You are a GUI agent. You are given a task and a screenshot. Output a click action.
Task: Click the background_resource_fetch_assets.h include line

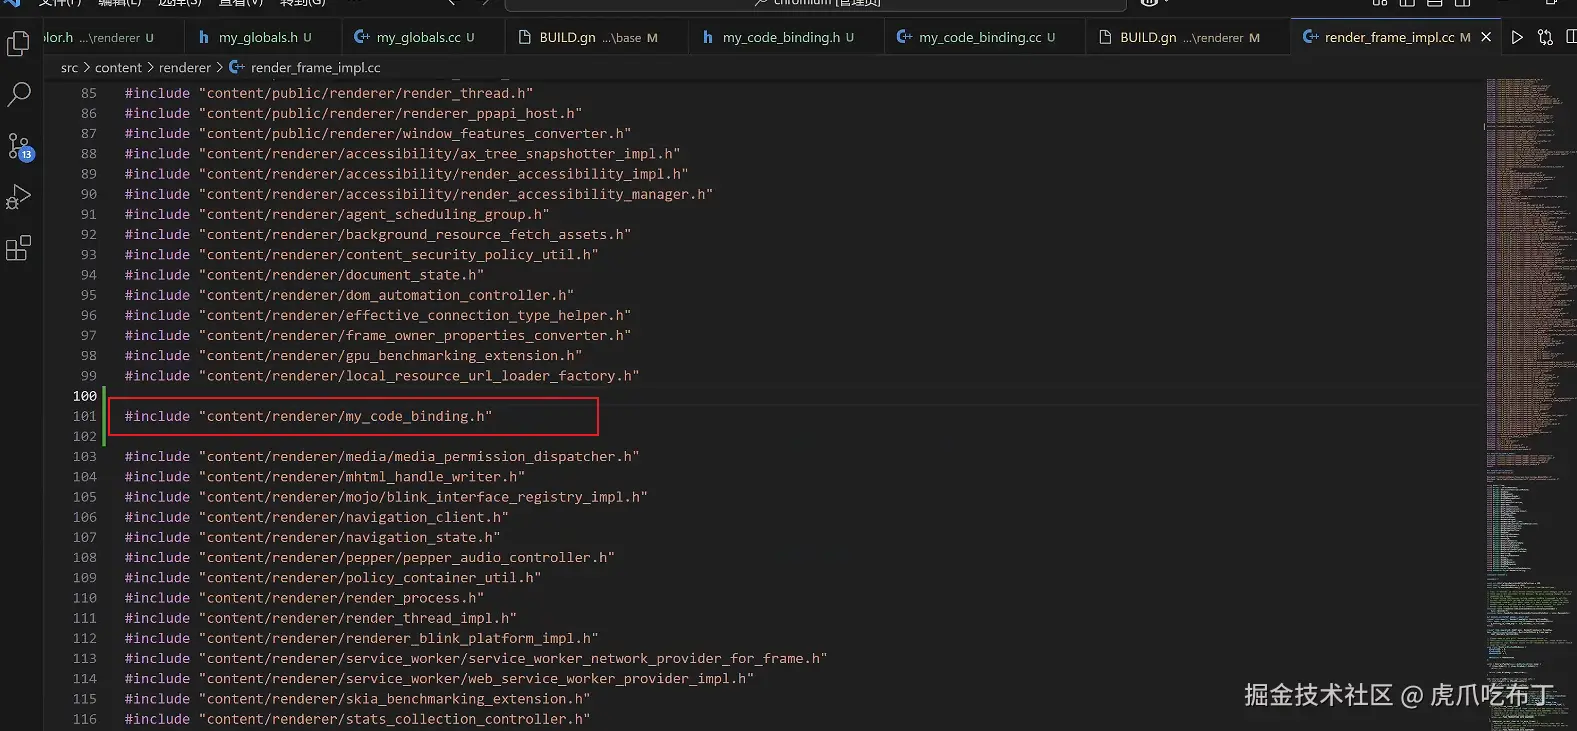coord(378,234)
